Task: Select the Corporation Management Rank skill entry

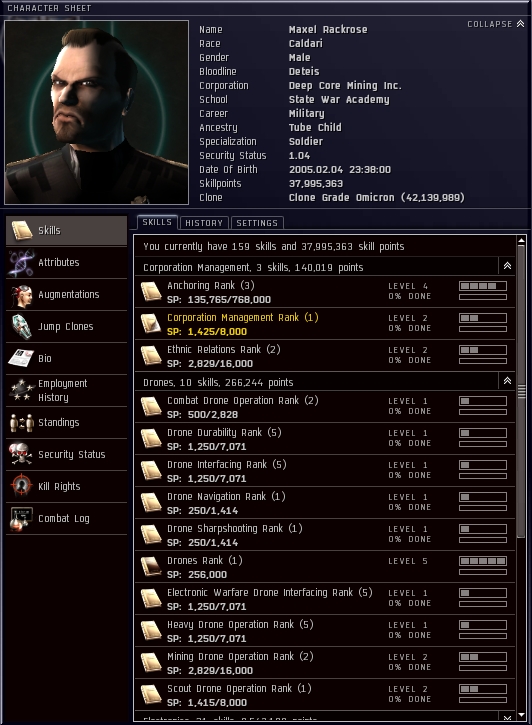Action: click(325, 324)
